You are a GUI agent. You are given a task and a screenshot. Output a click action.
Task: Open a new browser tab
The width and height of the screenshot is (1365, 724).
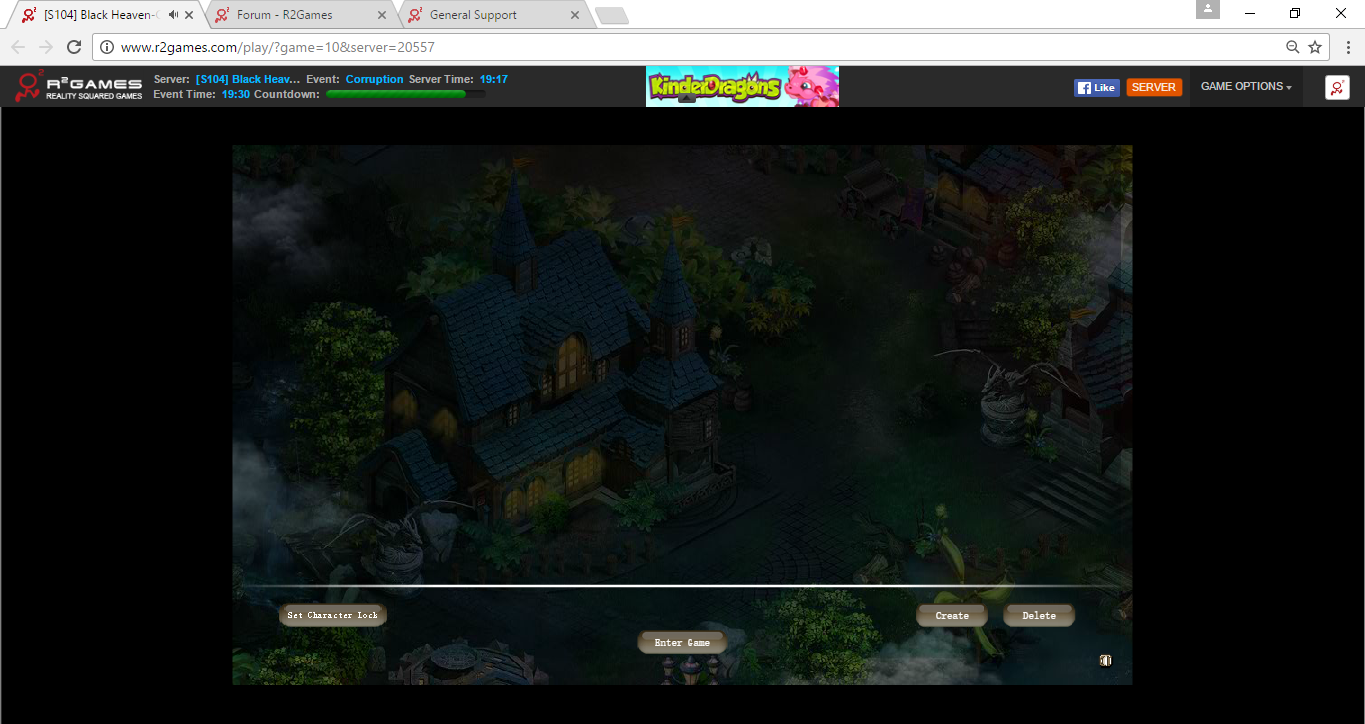(x=611, y=15)
